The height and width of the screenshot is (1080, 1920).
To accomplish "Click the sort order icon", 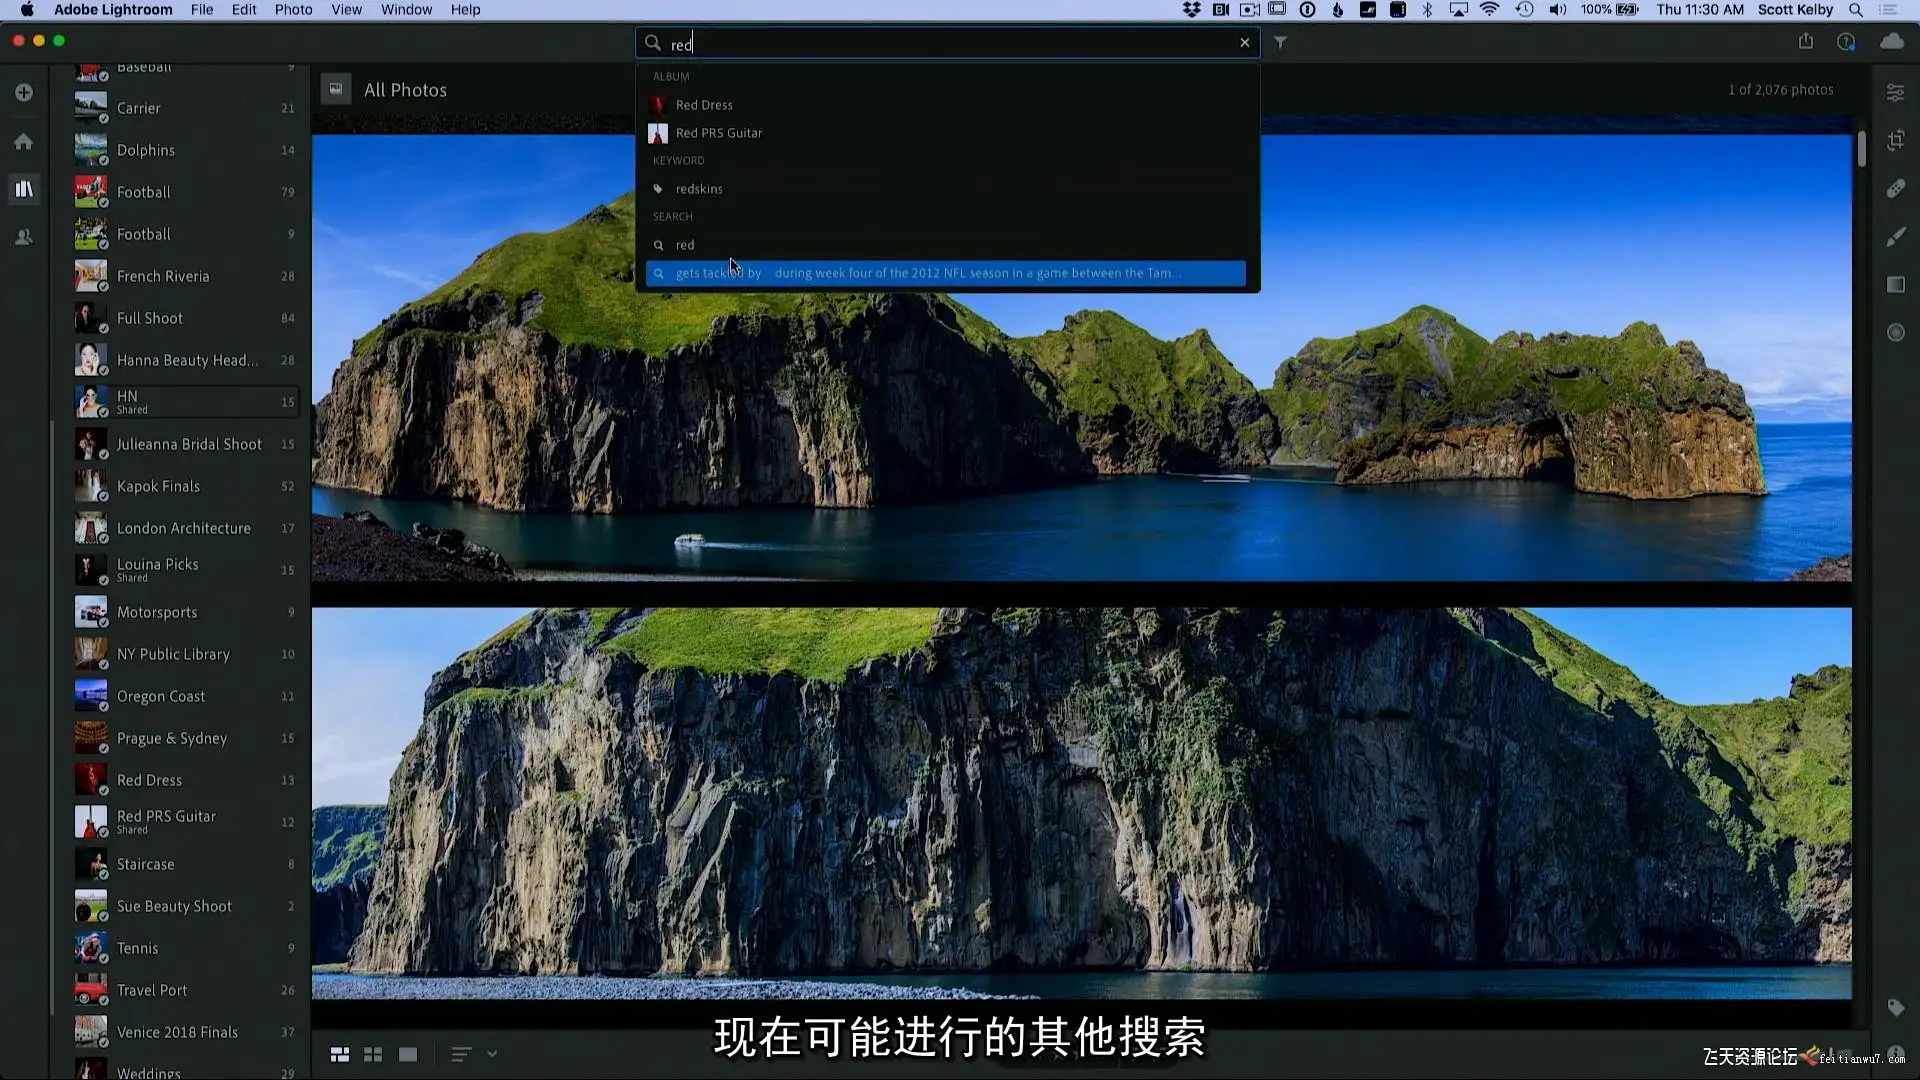I will click(460, 1054).
